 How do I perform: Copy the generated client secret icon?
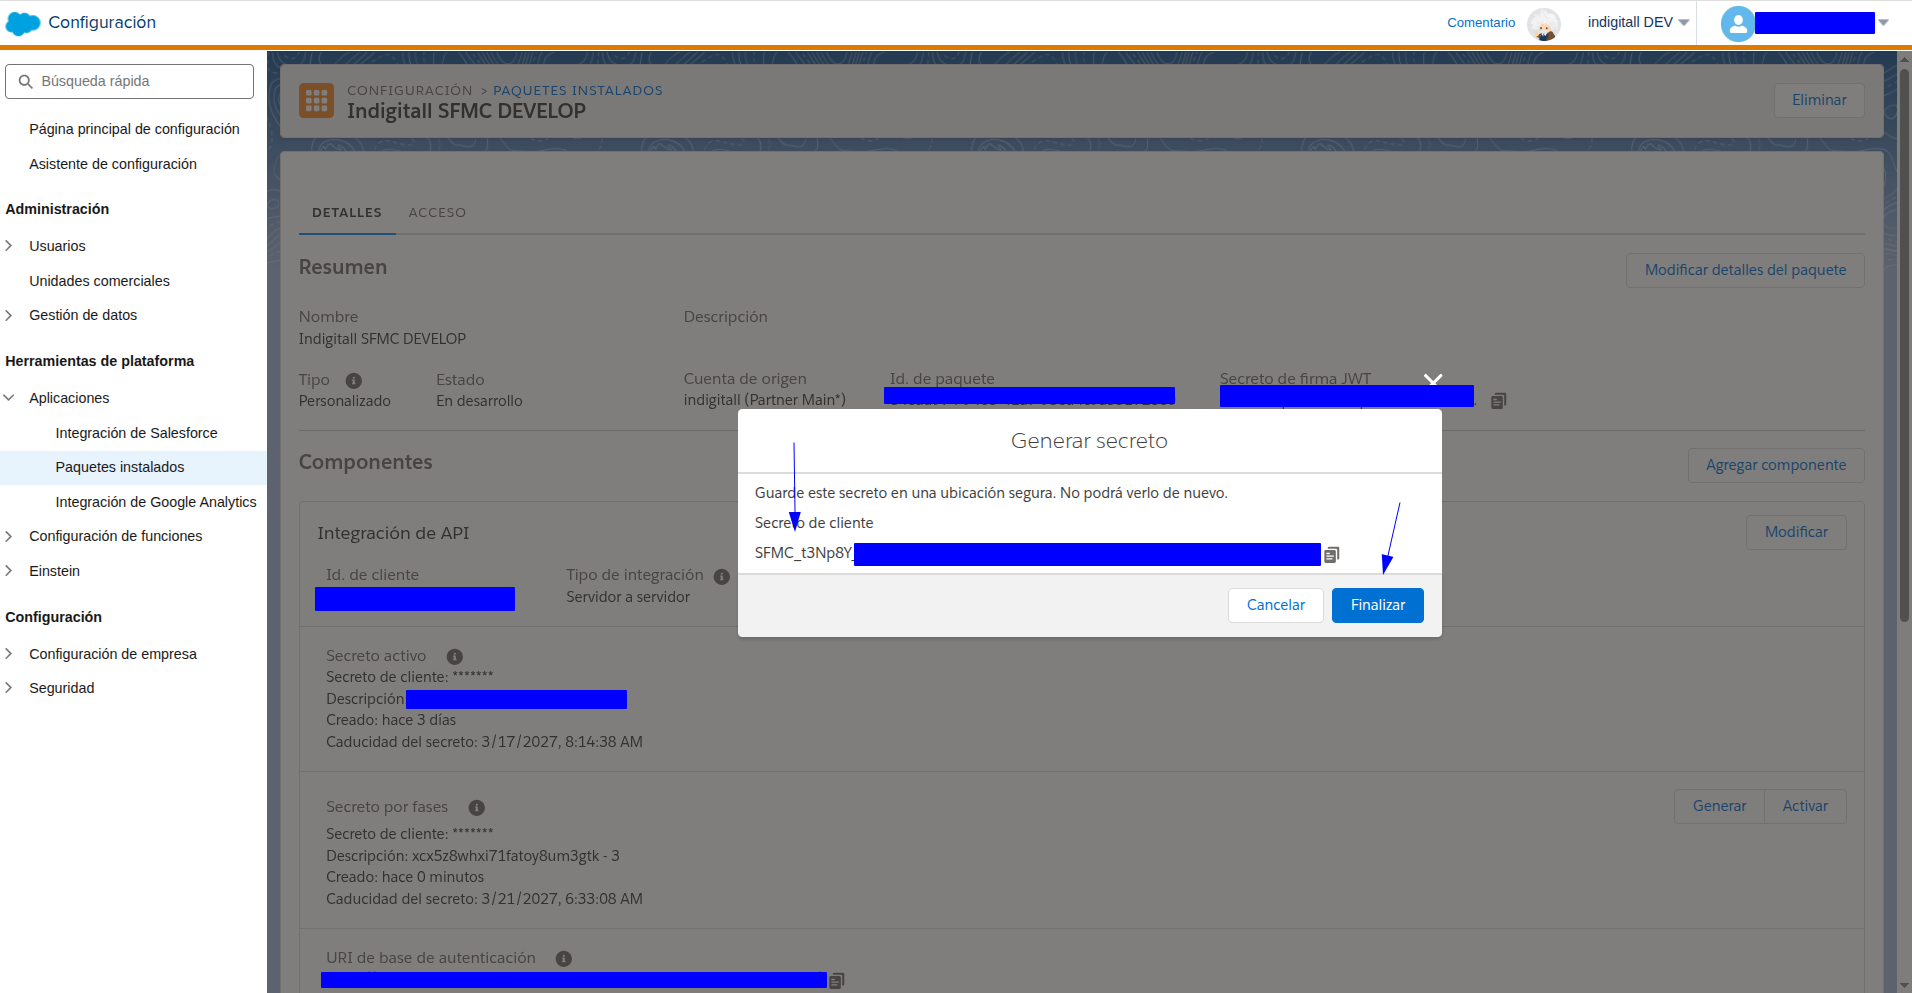point(1331,555)
